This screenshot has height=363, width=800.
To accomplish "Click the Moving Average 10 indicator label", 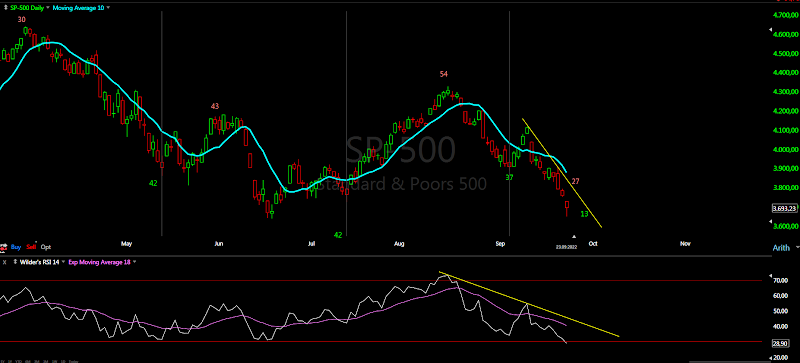I will tap(79, 8).
